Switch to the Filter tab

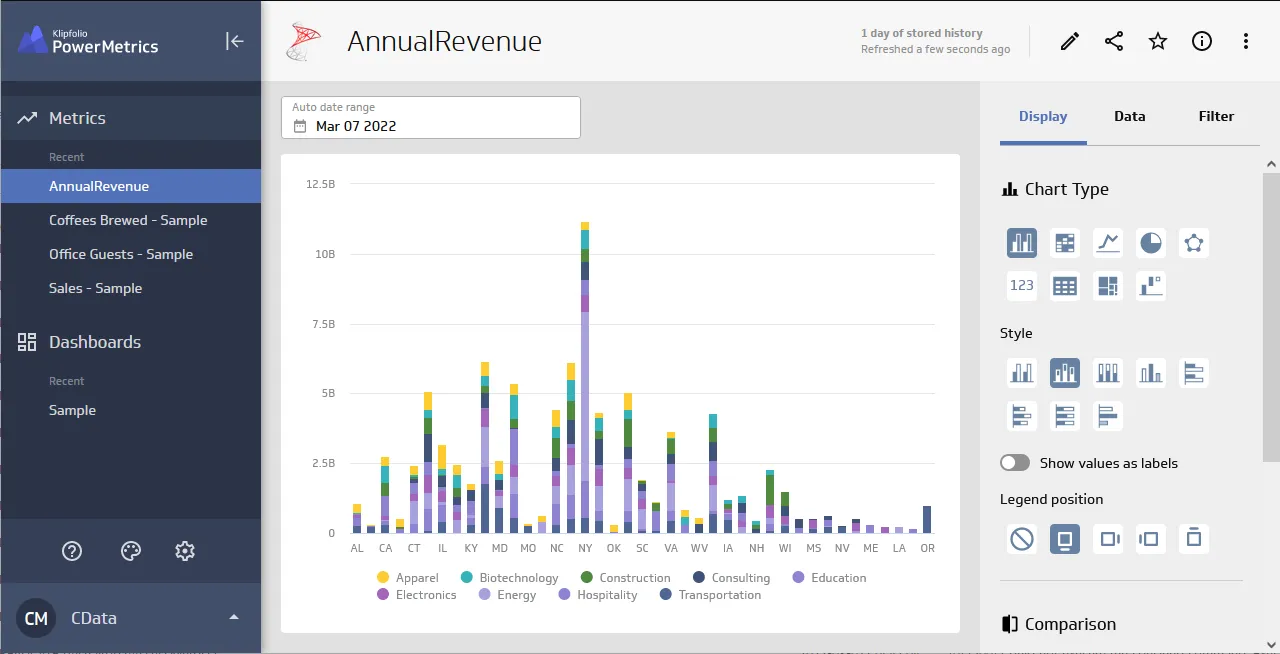[x=1216, y=116]
